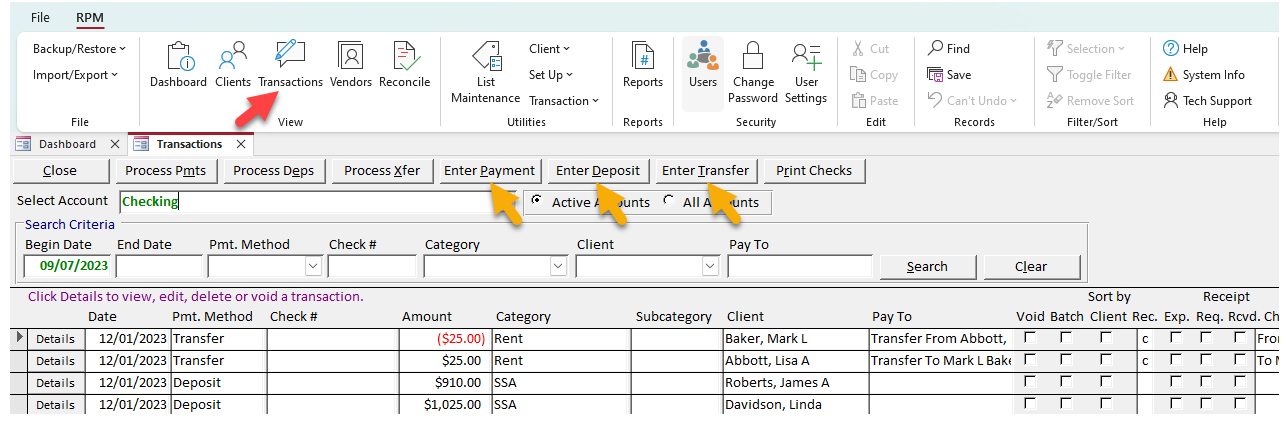Toggle Void checkbox for Davidson, Linda
The image size is (1281, 438).
tap(1031, 404)
